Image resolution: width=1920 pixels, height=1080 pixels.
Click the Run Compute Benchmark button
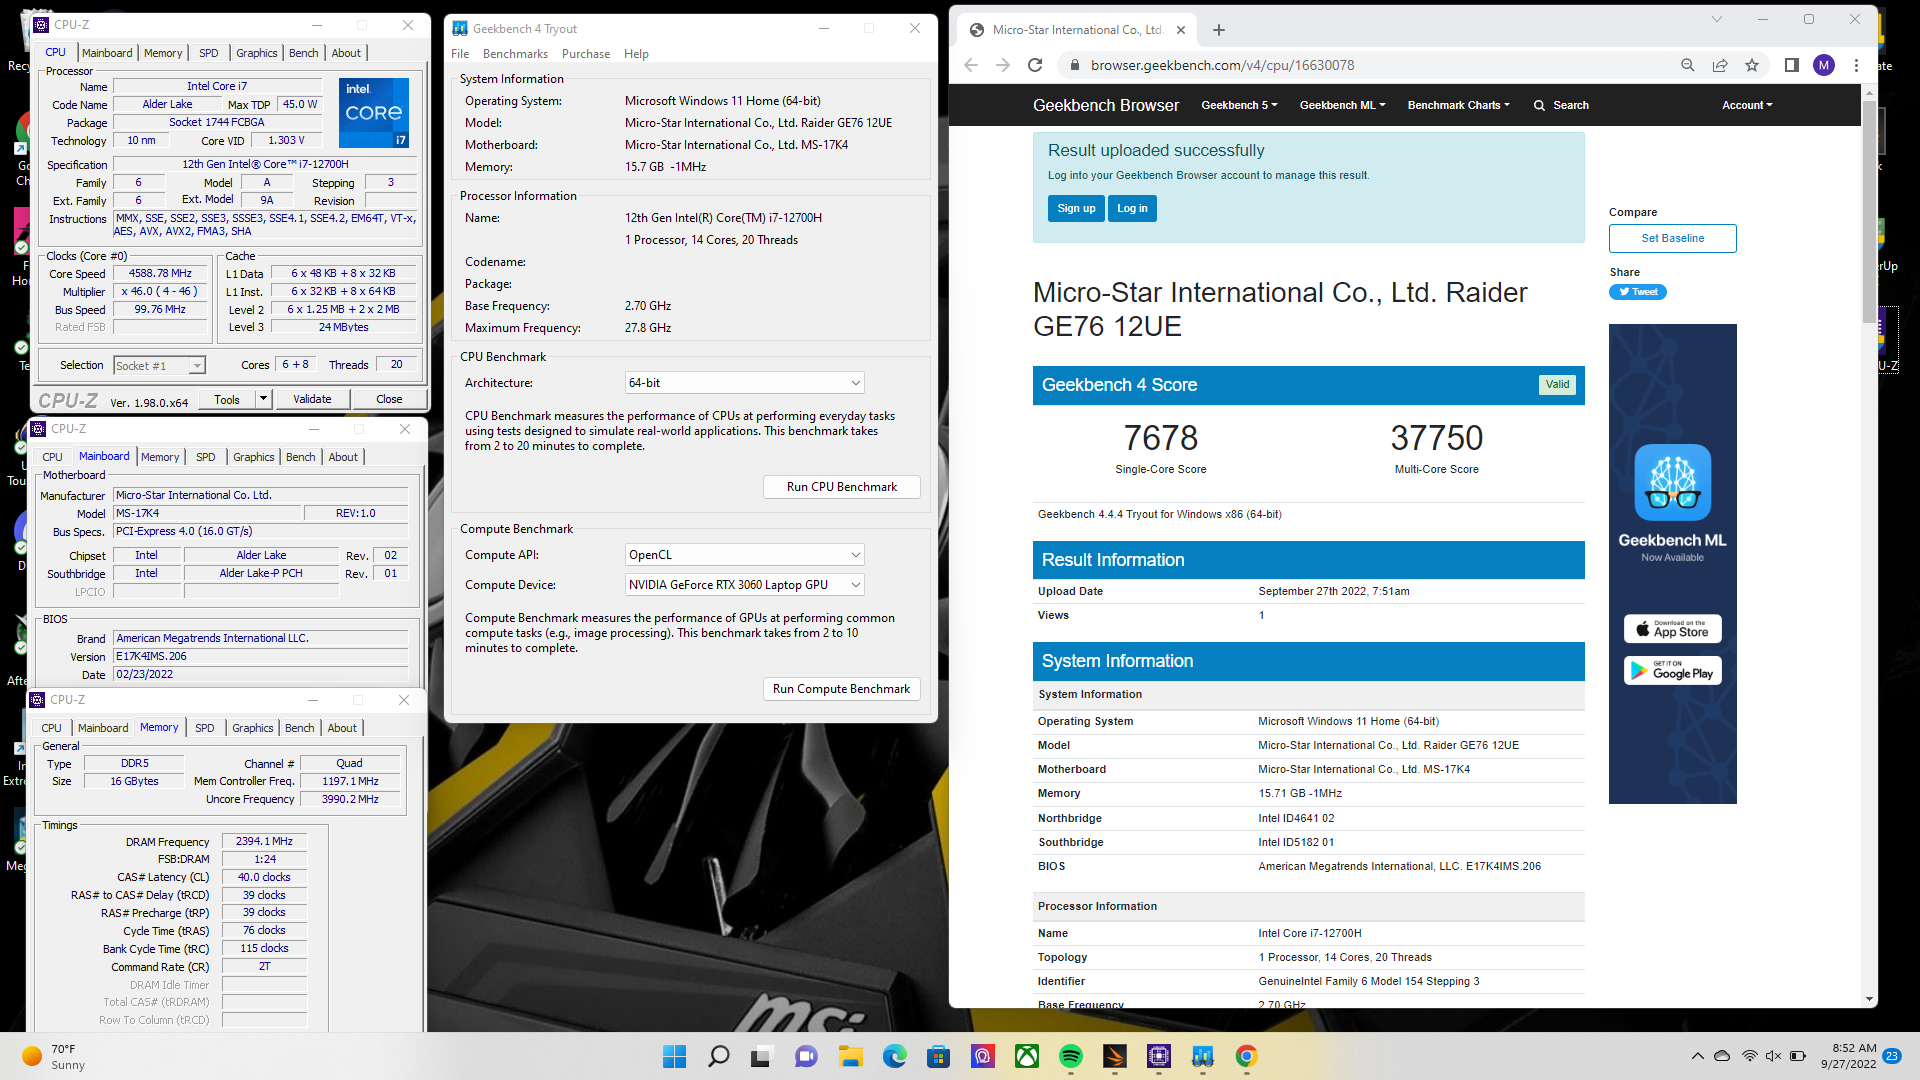841,689
